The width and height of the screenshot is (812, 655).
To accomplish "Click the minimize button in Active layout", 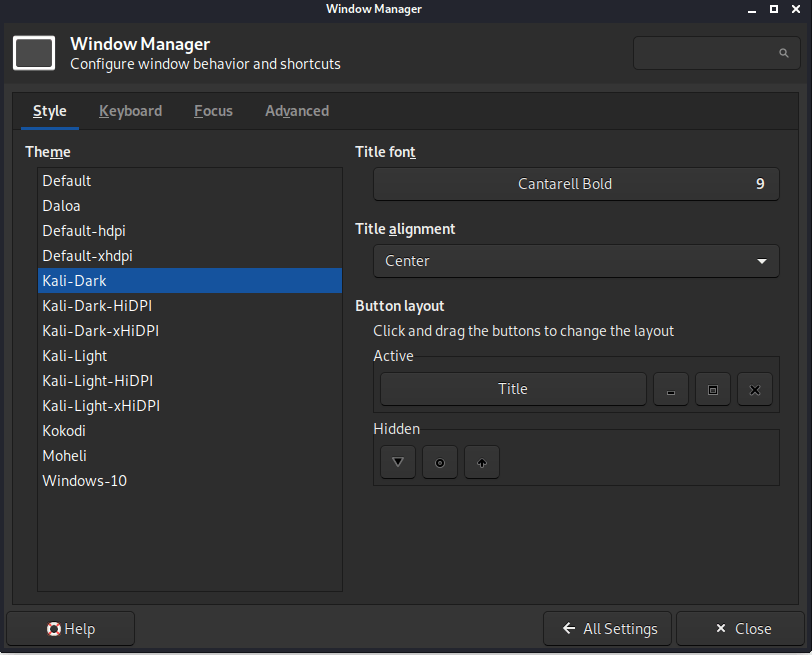I will coord(671,390).
